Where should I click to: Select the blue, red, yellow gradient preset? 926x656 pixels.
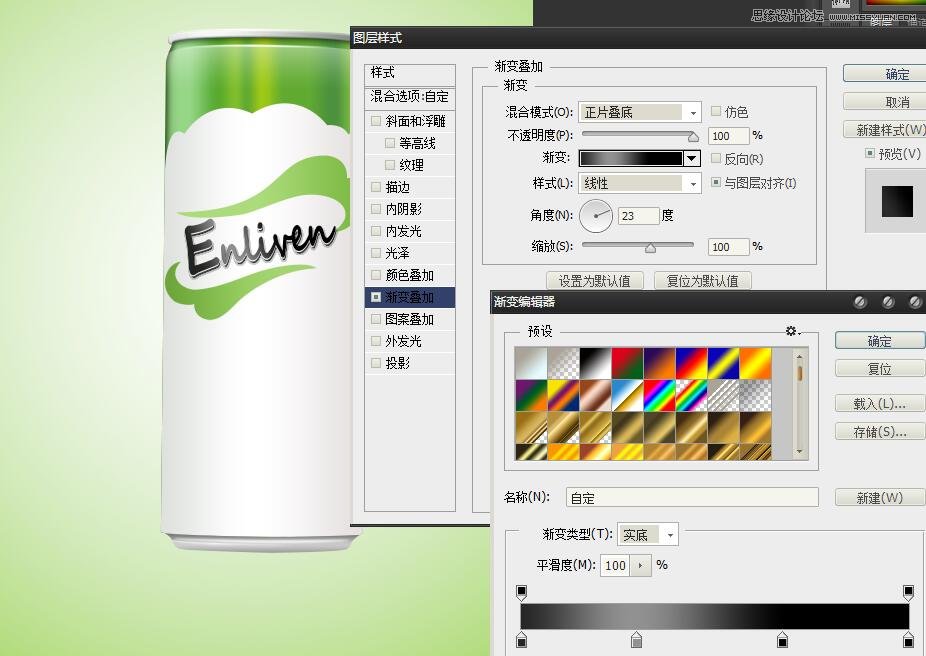(691, 363)
